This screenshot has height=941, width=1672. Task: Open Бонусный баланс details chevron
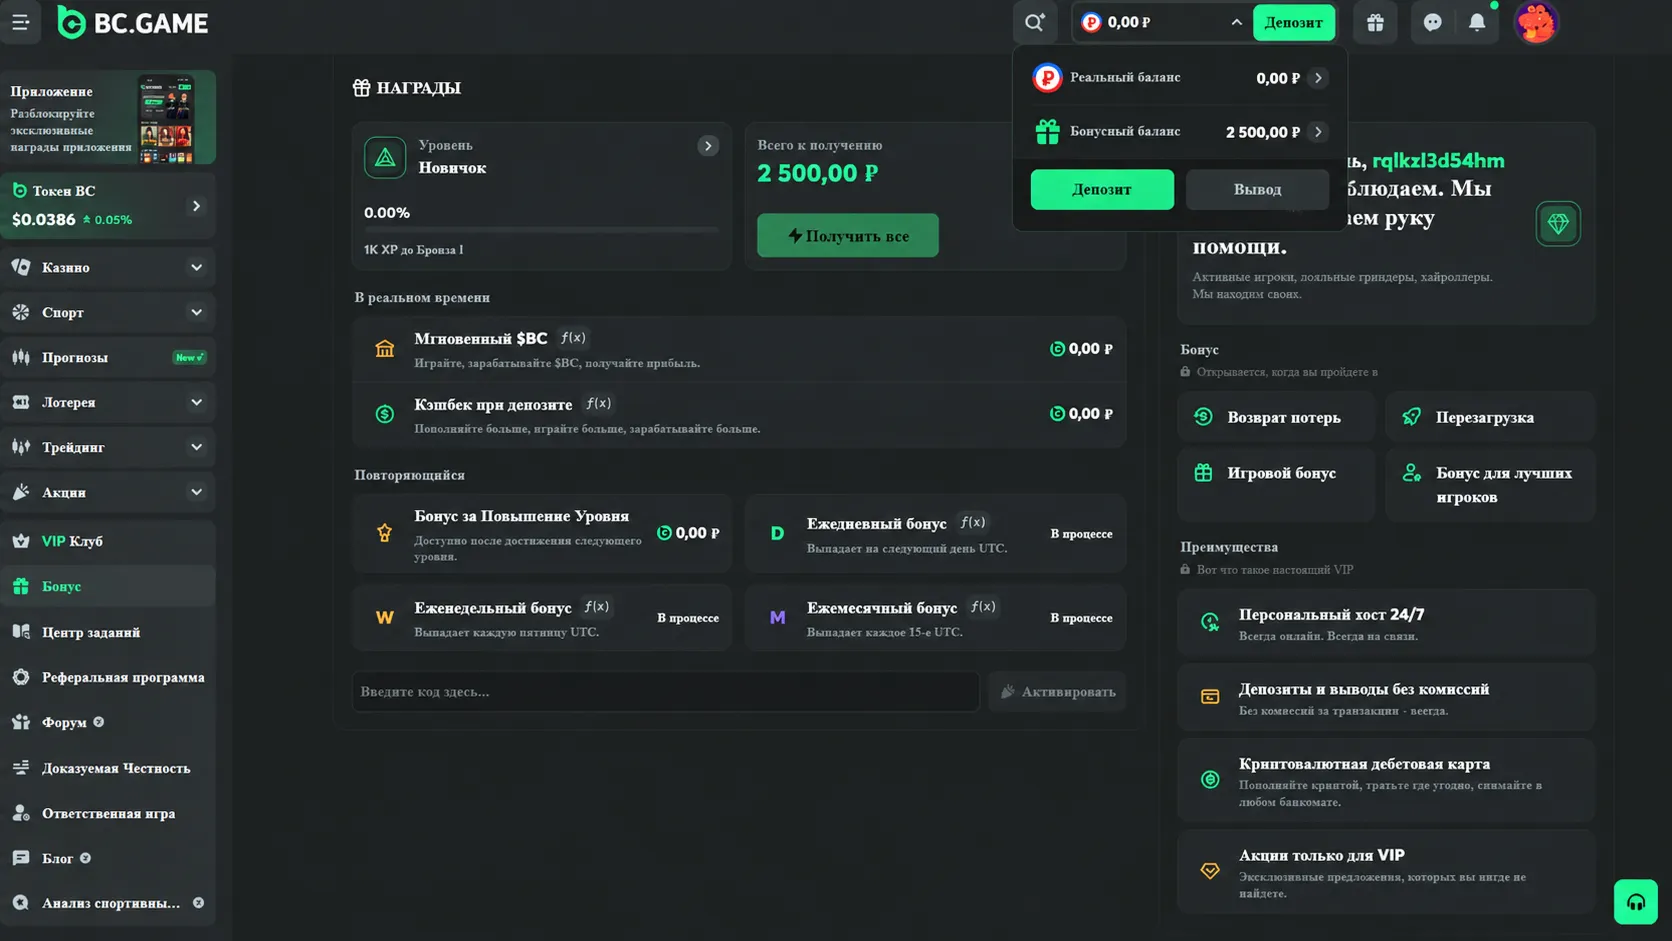pos(1318,132)
